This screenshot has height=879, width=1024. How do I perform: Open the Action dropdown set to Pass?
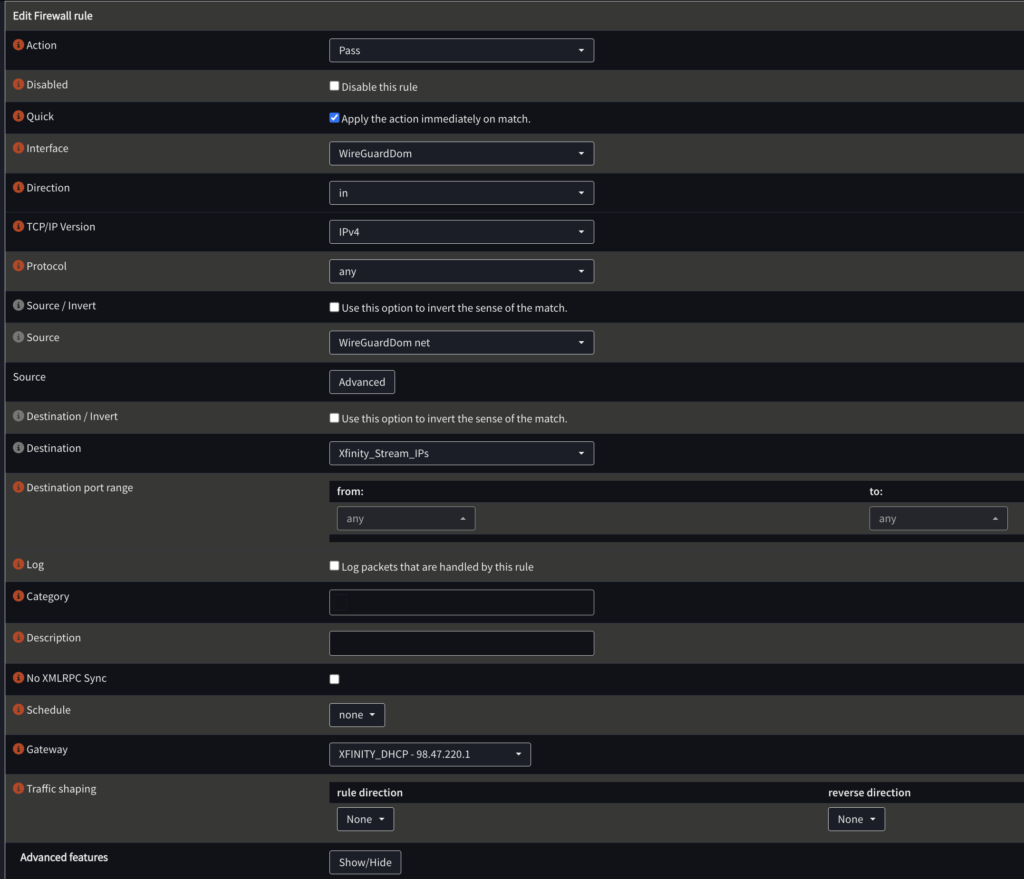coord(461,51)
